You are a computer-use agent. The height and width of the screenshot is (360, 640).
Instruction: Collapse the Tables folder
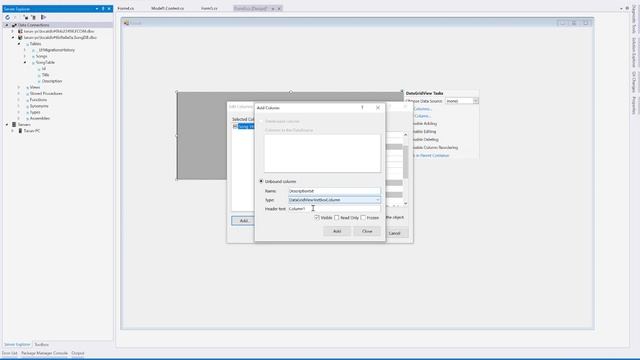(x=19, y=44)
